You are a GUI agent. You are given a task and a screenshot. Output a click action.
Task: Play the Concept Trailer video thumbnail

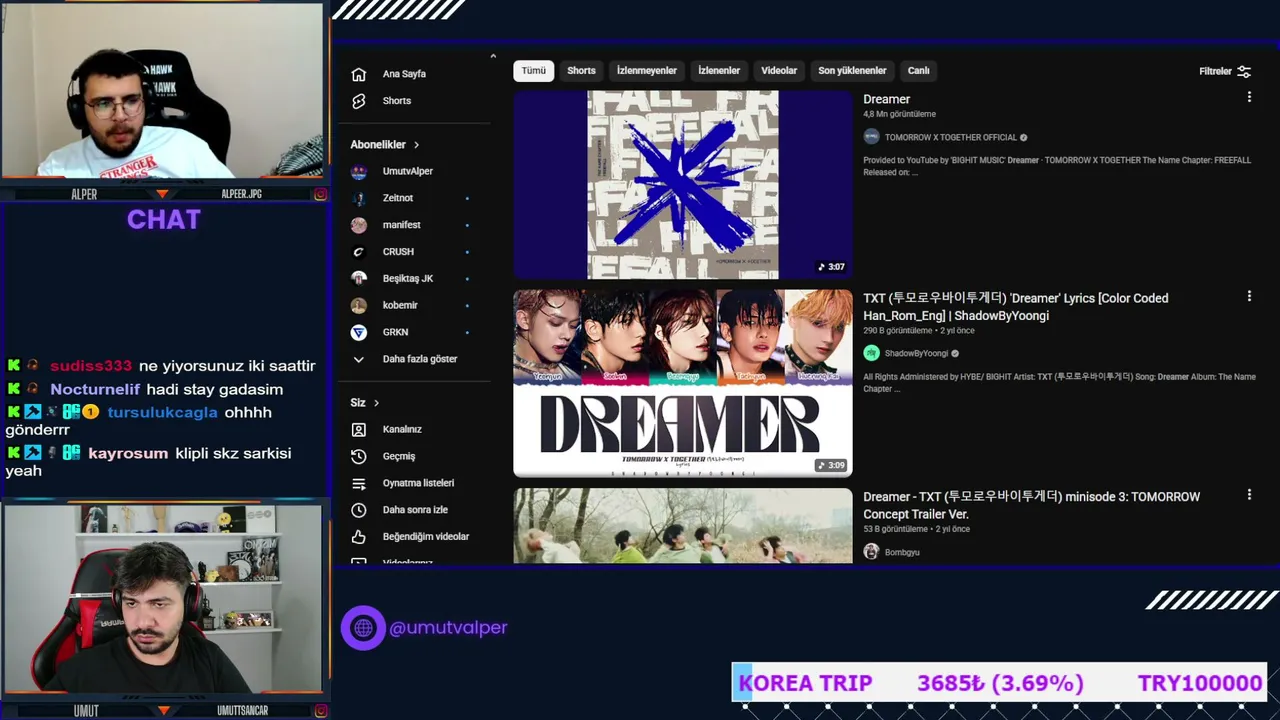click(x=683, y=526)
